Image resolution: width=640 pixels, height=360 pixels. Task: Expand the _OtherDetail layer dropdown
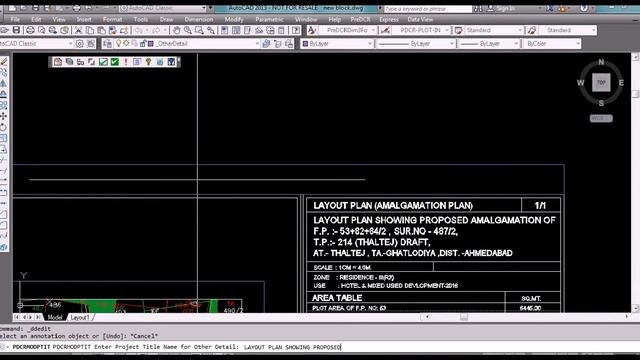click(257, 44)
